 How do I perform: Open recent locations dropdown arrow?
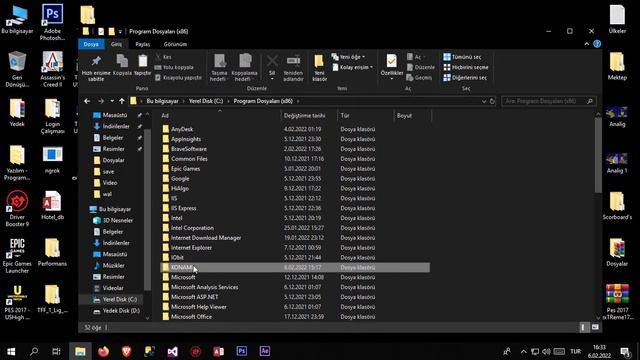pos(112,101)
